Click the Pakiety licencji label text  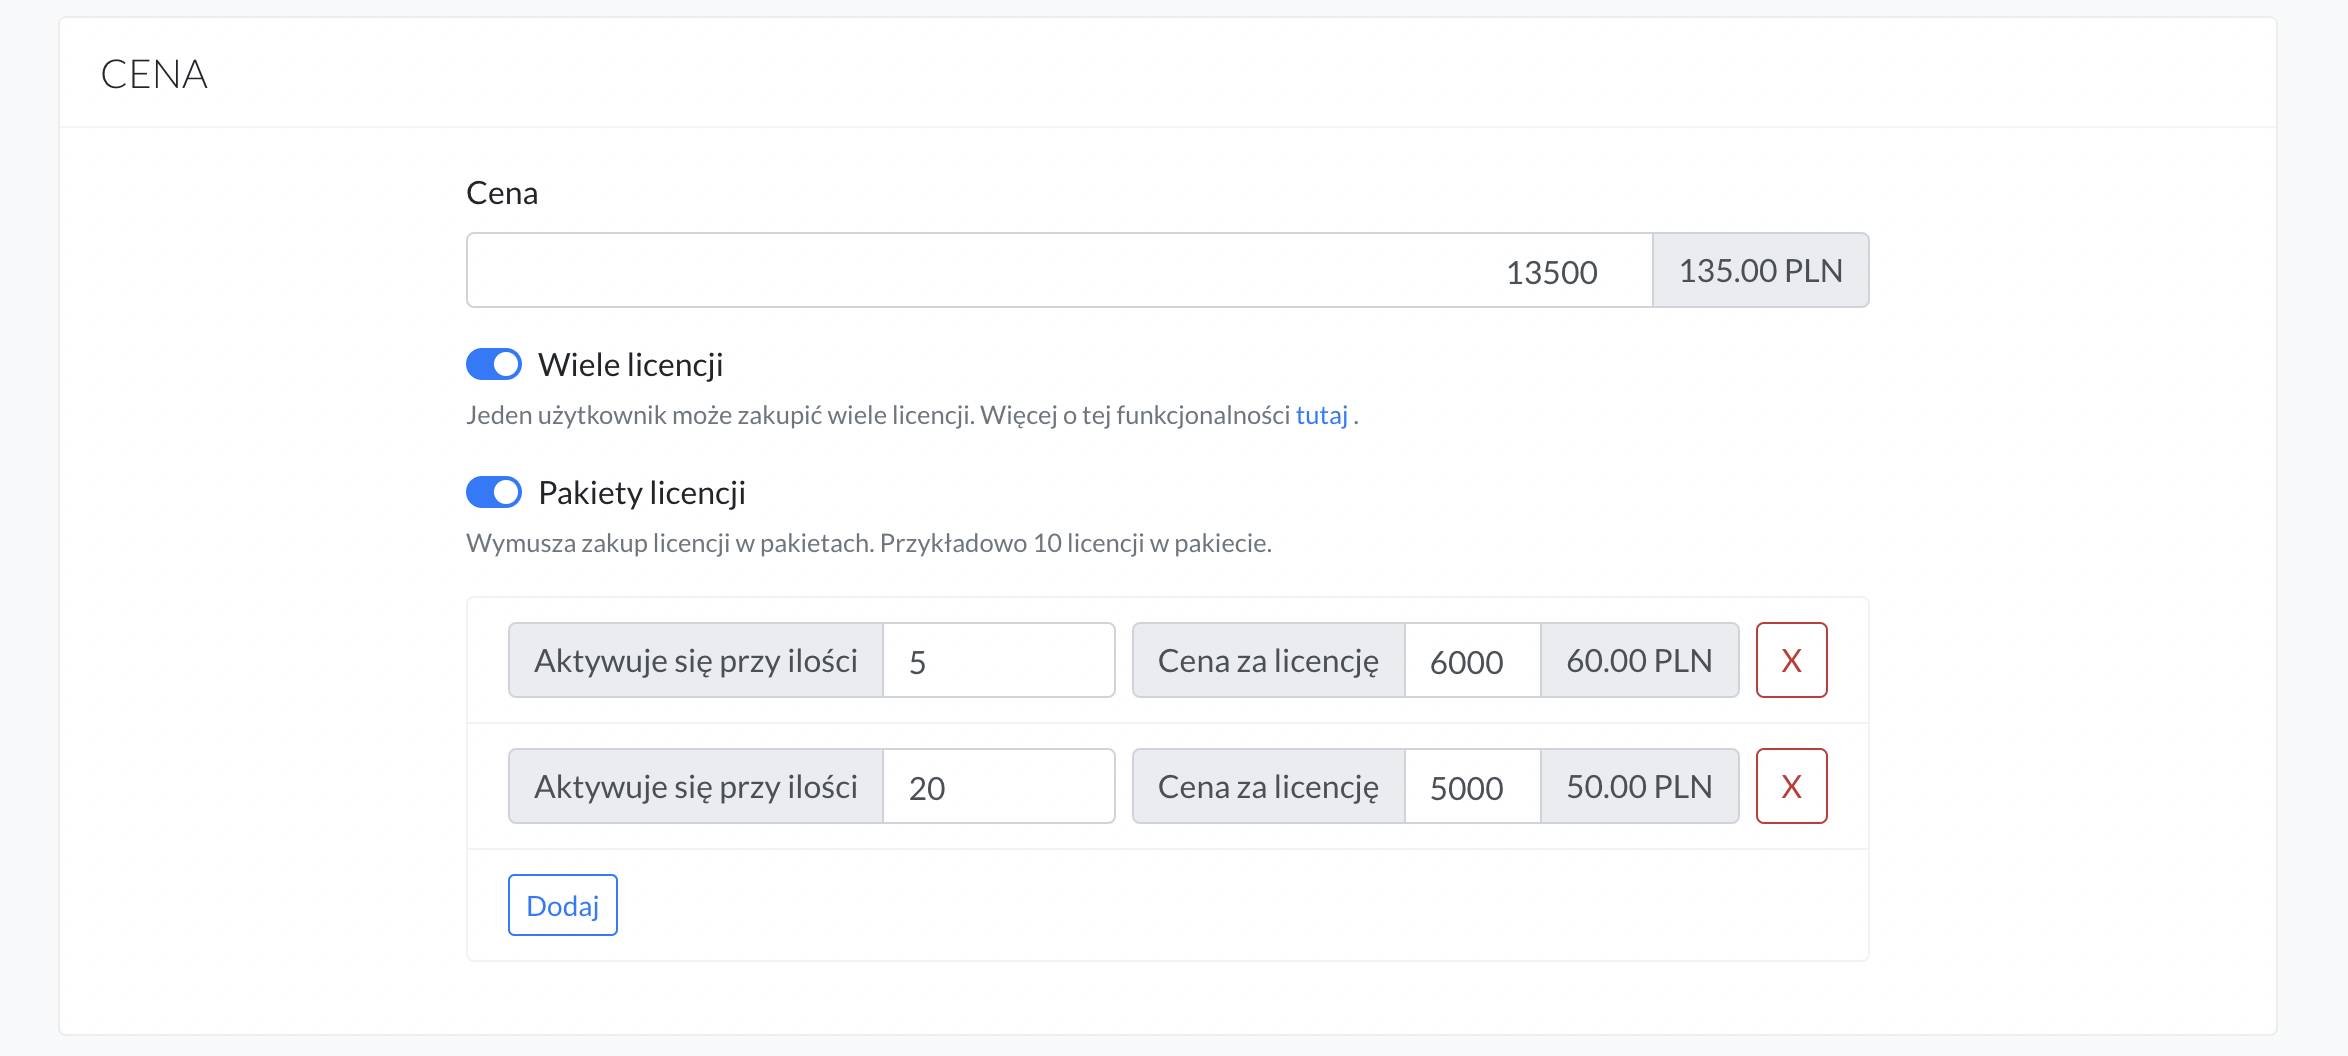click(x=642, y=493)
